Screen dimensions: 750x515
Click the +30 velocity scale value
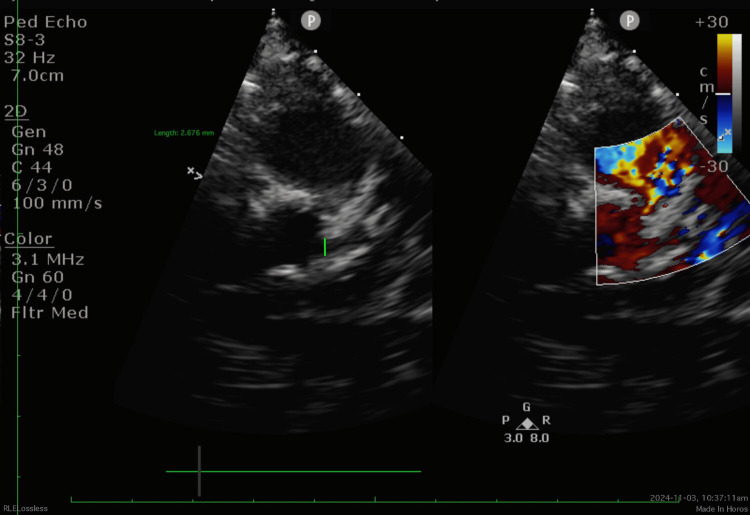711,22
